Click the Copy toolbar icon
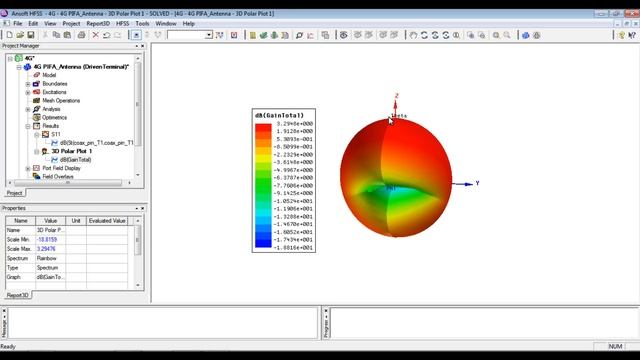640x360 pixels. pyautogui.click(x=56, y=35)
